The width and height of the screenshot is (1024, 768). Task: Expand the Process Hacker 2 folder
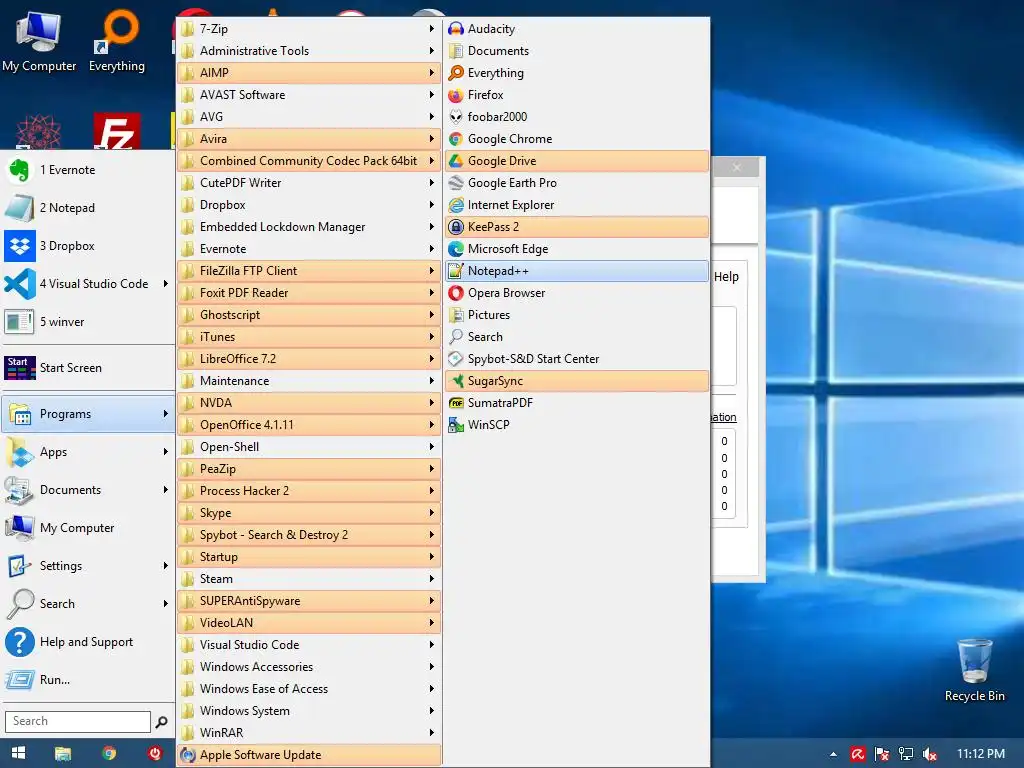[x=309, y=490]
